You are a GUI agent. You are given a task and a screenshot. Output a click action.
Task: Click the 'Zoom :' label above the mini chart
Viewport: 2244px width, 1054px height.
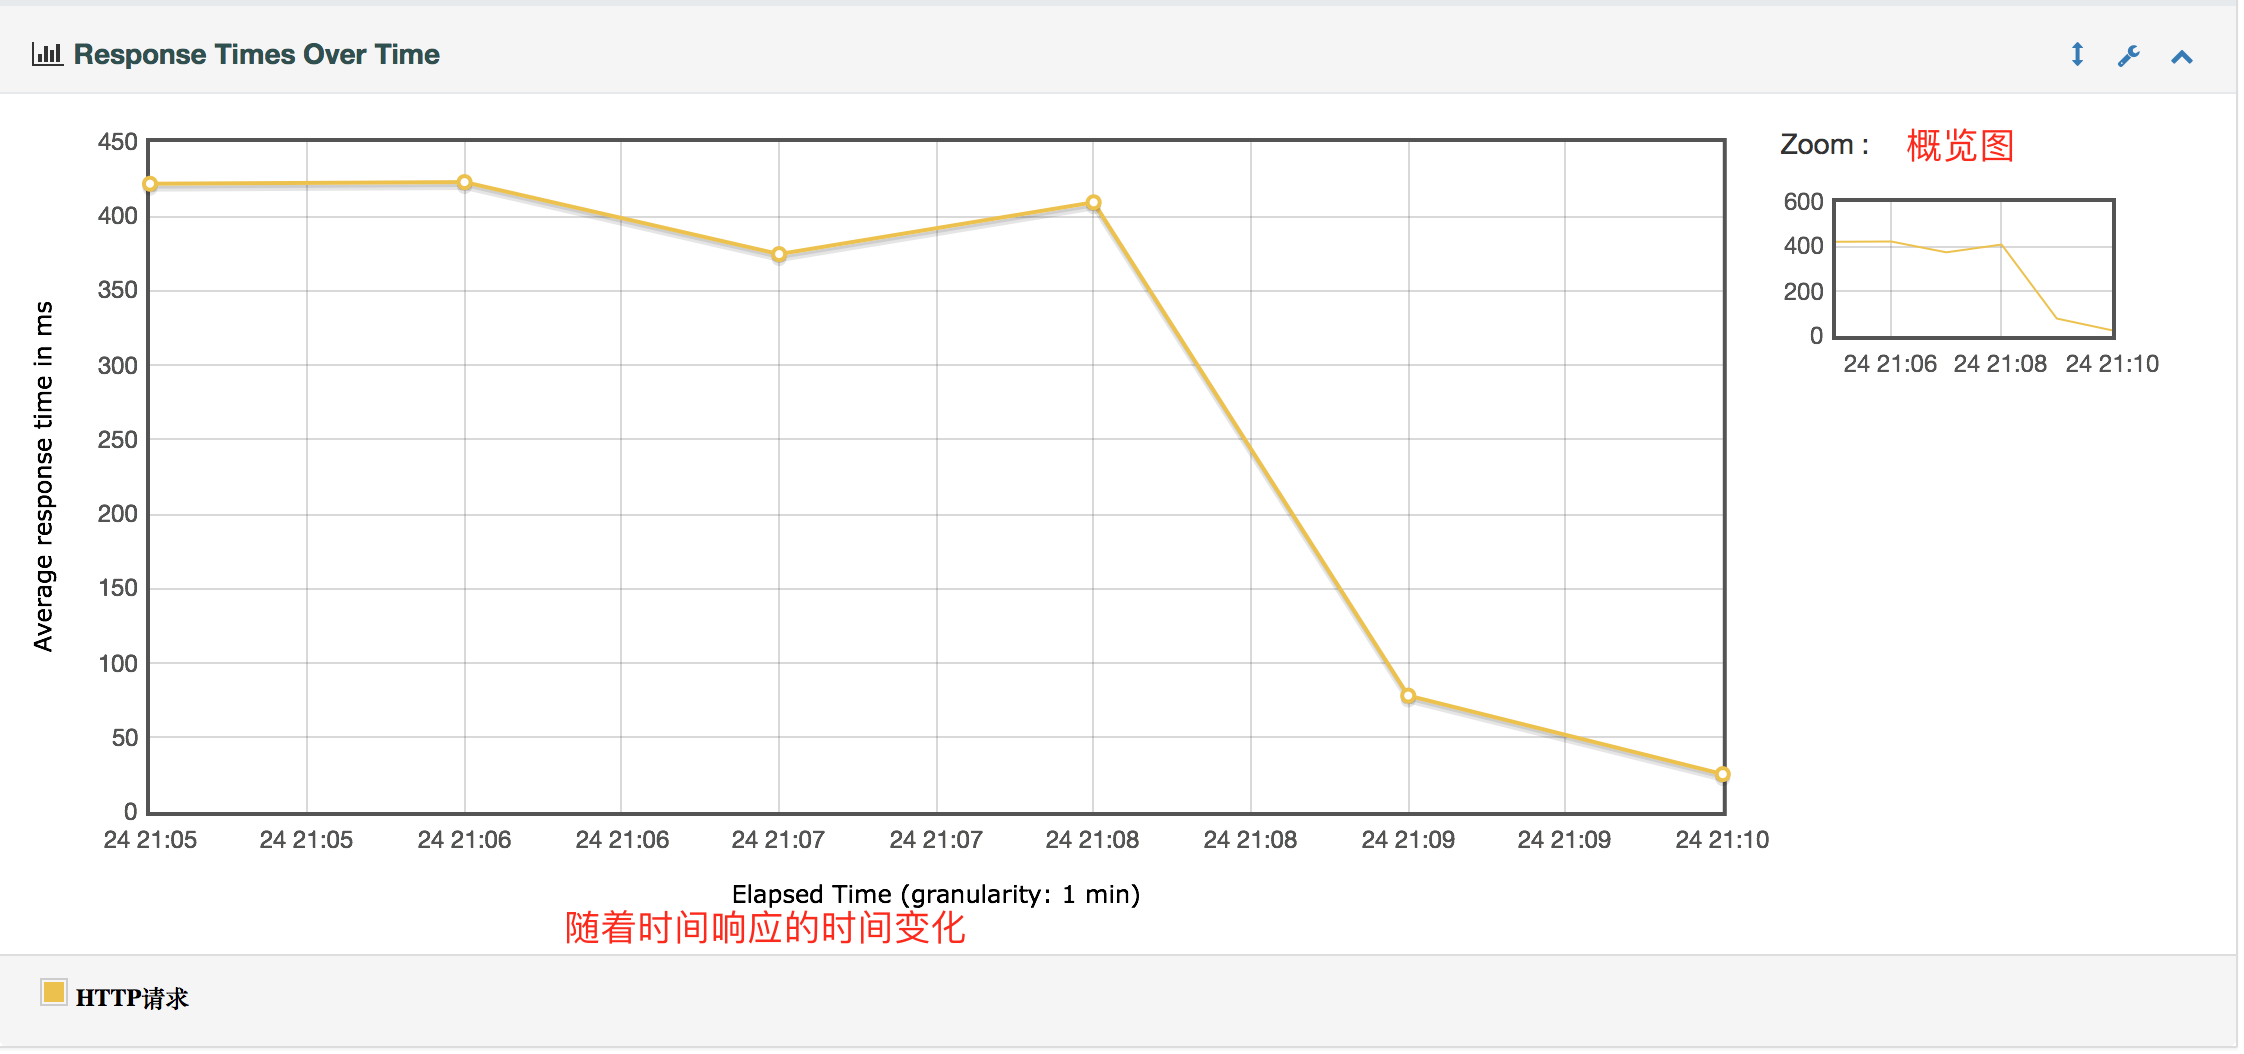(1822, 145)
